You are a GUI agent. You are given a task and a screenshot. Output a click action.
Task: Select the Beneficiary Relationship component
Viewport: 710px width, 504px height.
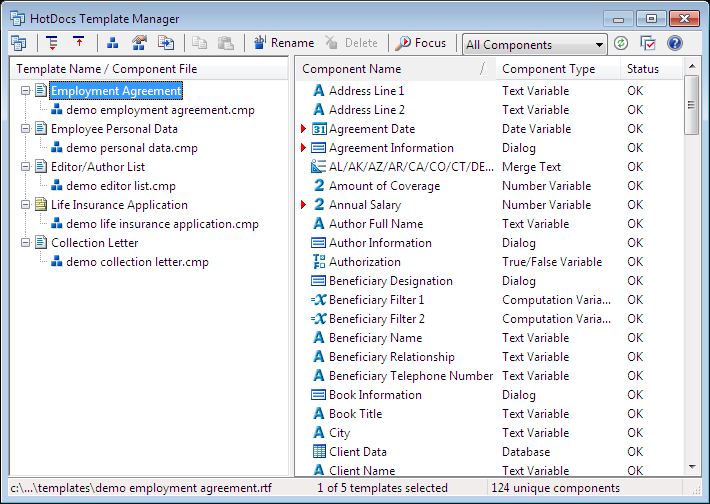pyautogui.click(x=392, y=357)
